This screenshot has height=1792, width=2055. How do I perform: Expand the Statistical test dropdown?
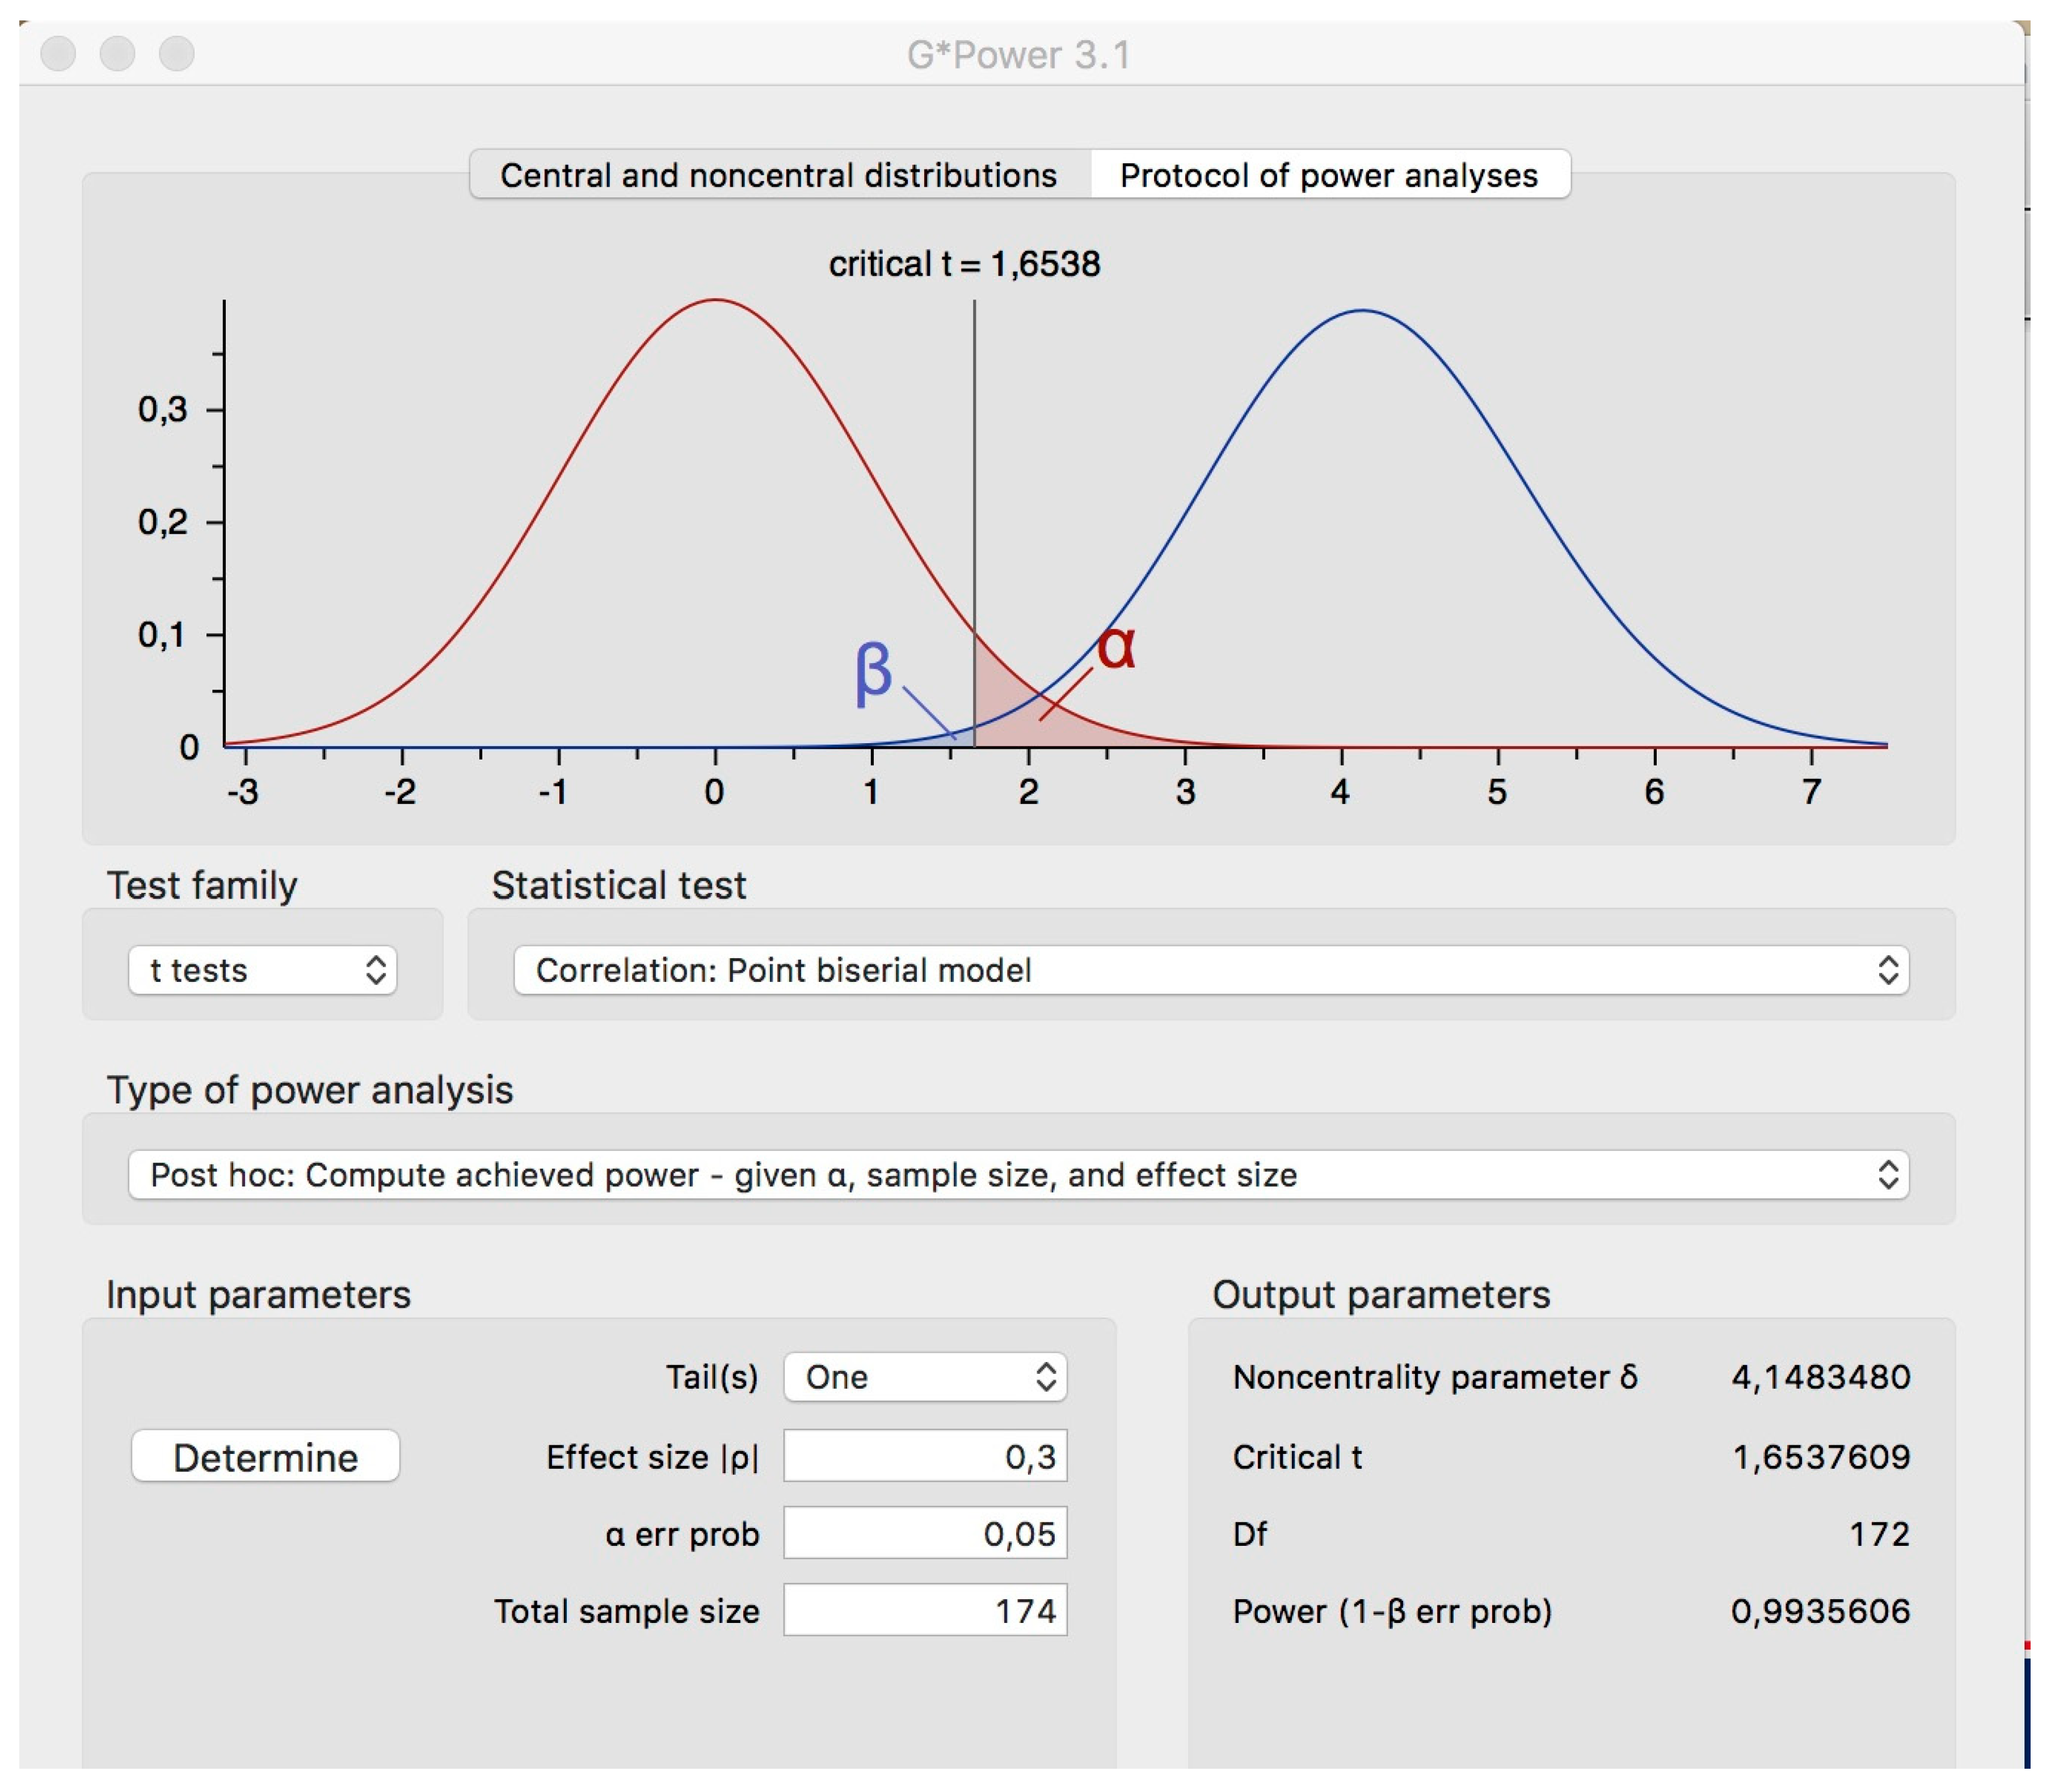click(1211, 970)
